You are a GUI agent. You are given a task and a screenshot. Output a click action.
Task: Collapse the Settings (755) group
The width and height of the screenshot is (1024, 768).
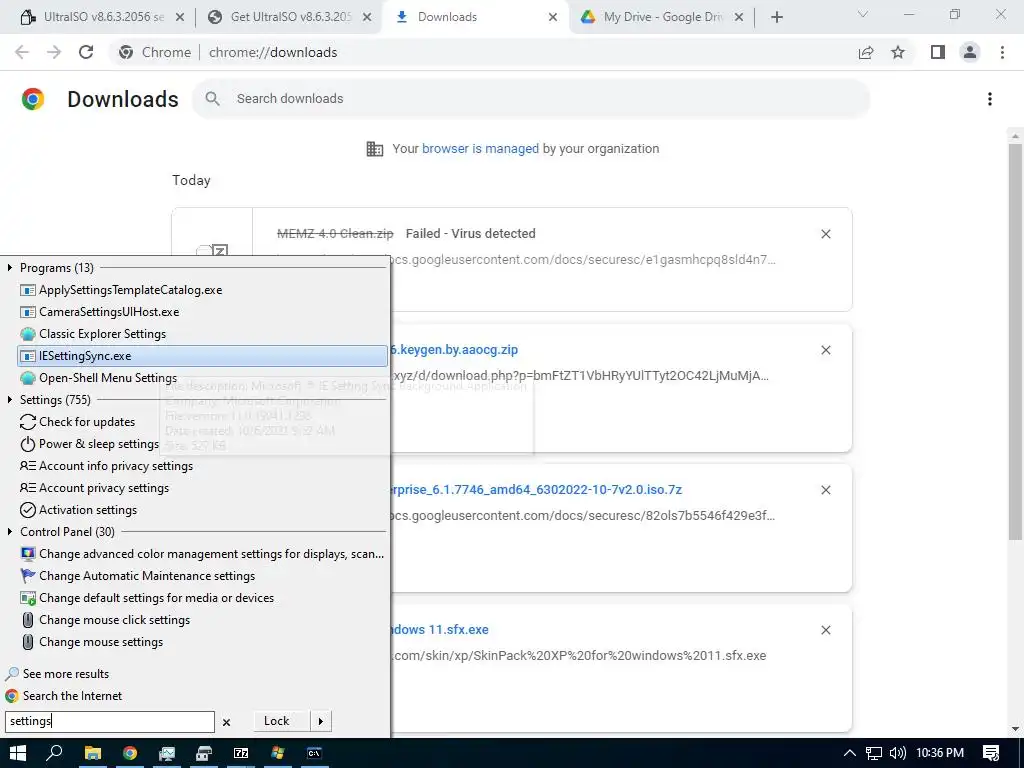pos(10,400)
